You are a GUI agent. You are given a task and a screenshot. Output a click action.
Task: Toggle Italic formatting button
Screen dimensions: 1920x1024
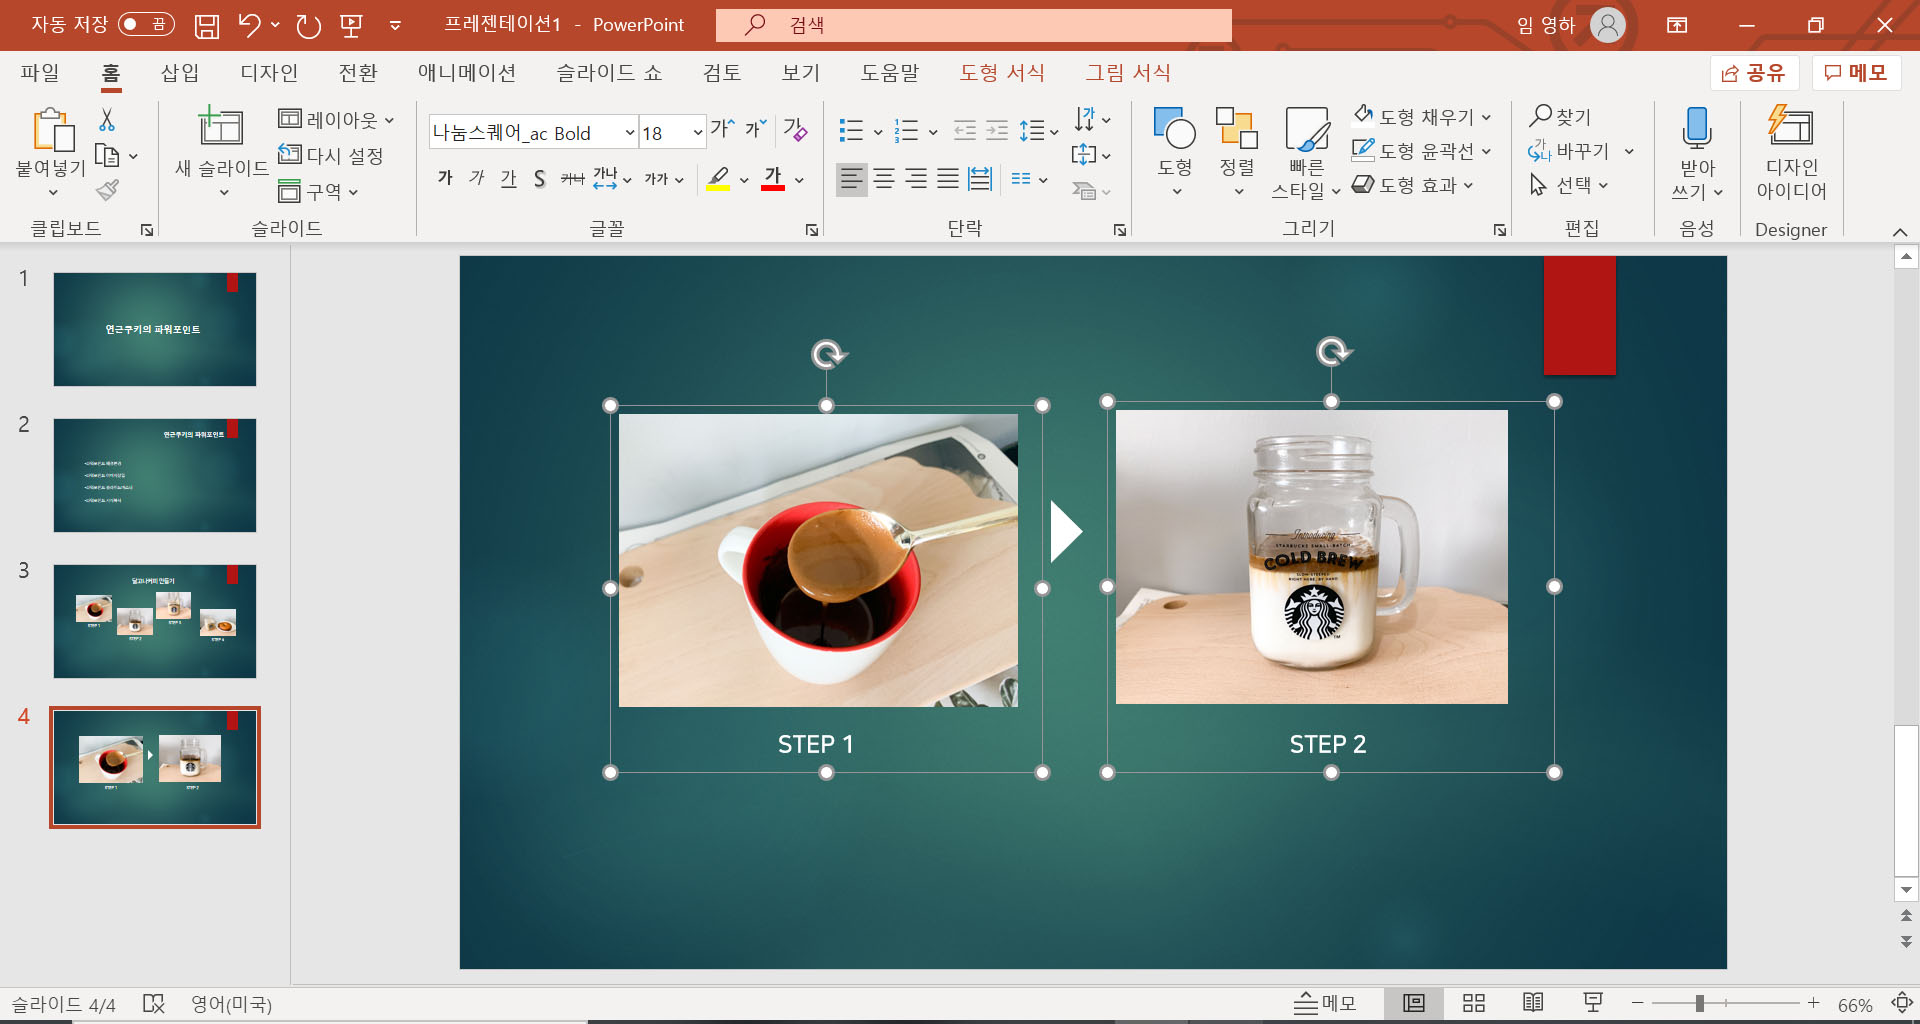(477, 178)
